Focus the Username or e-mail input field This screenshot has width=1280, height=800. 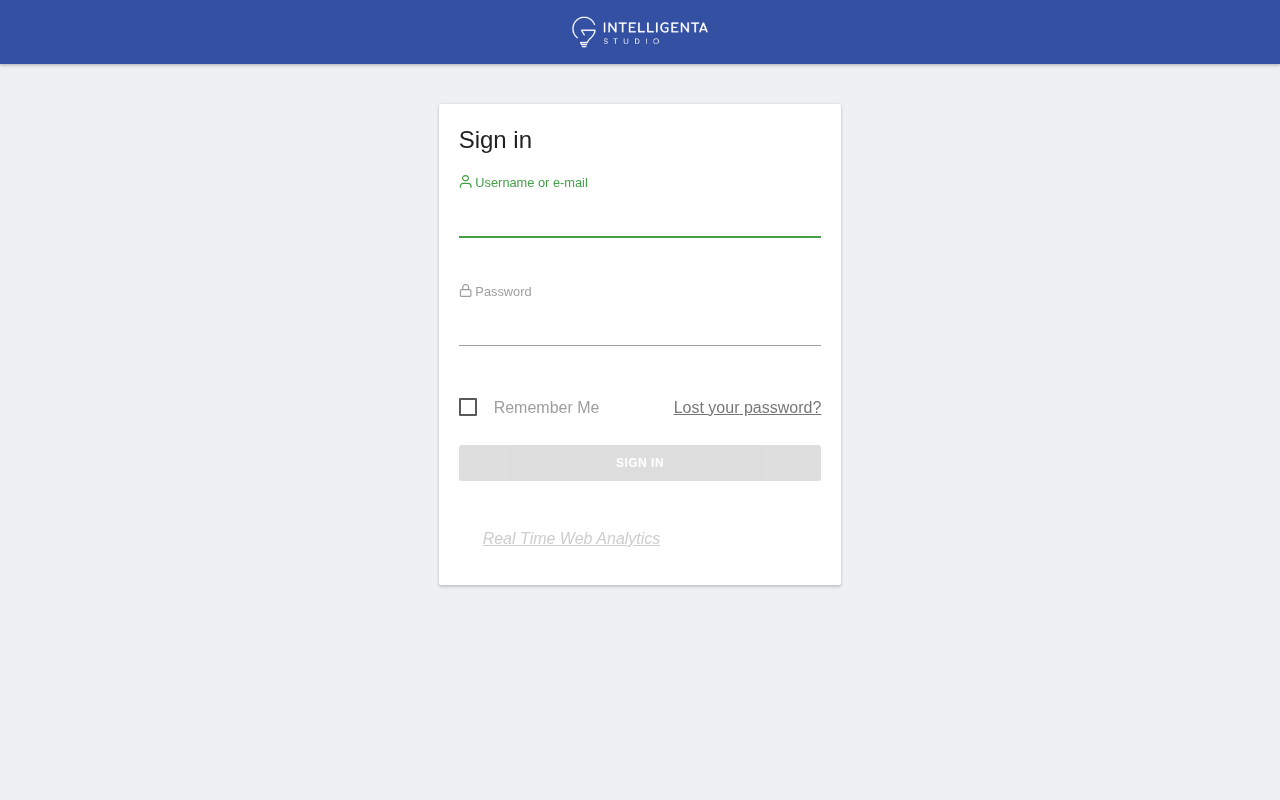click(x=640, y=218)
